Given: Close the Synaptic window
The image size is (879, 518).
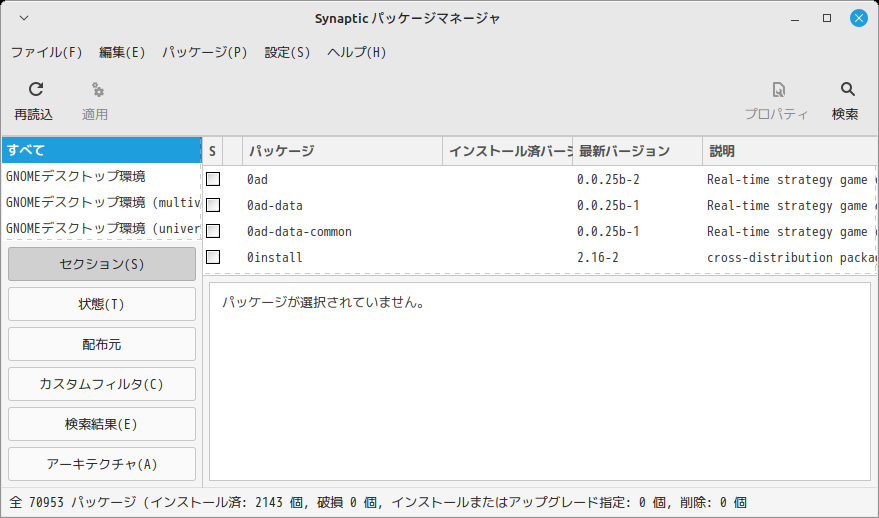Looking at the screenshot, I should [x=859, y=18].
